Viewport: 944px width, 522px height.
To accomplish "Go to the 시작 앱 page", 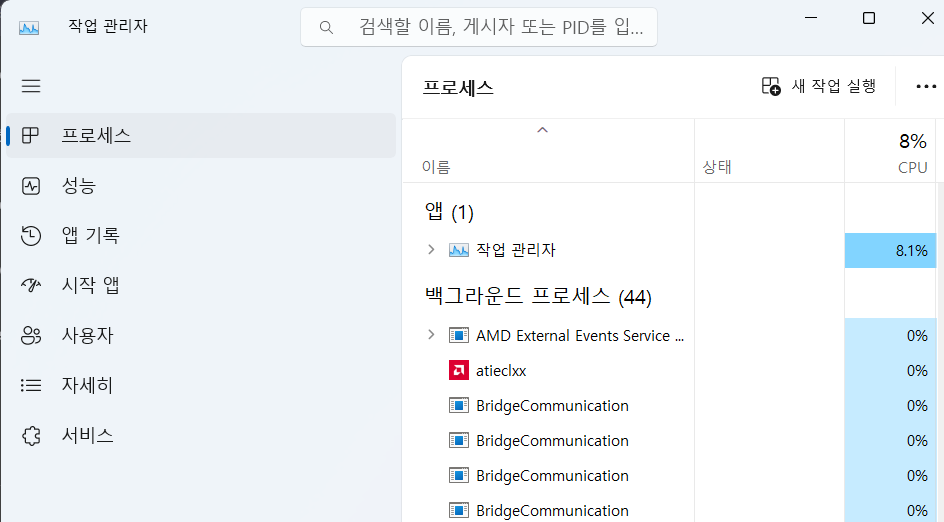I will (x=200, y=285).
